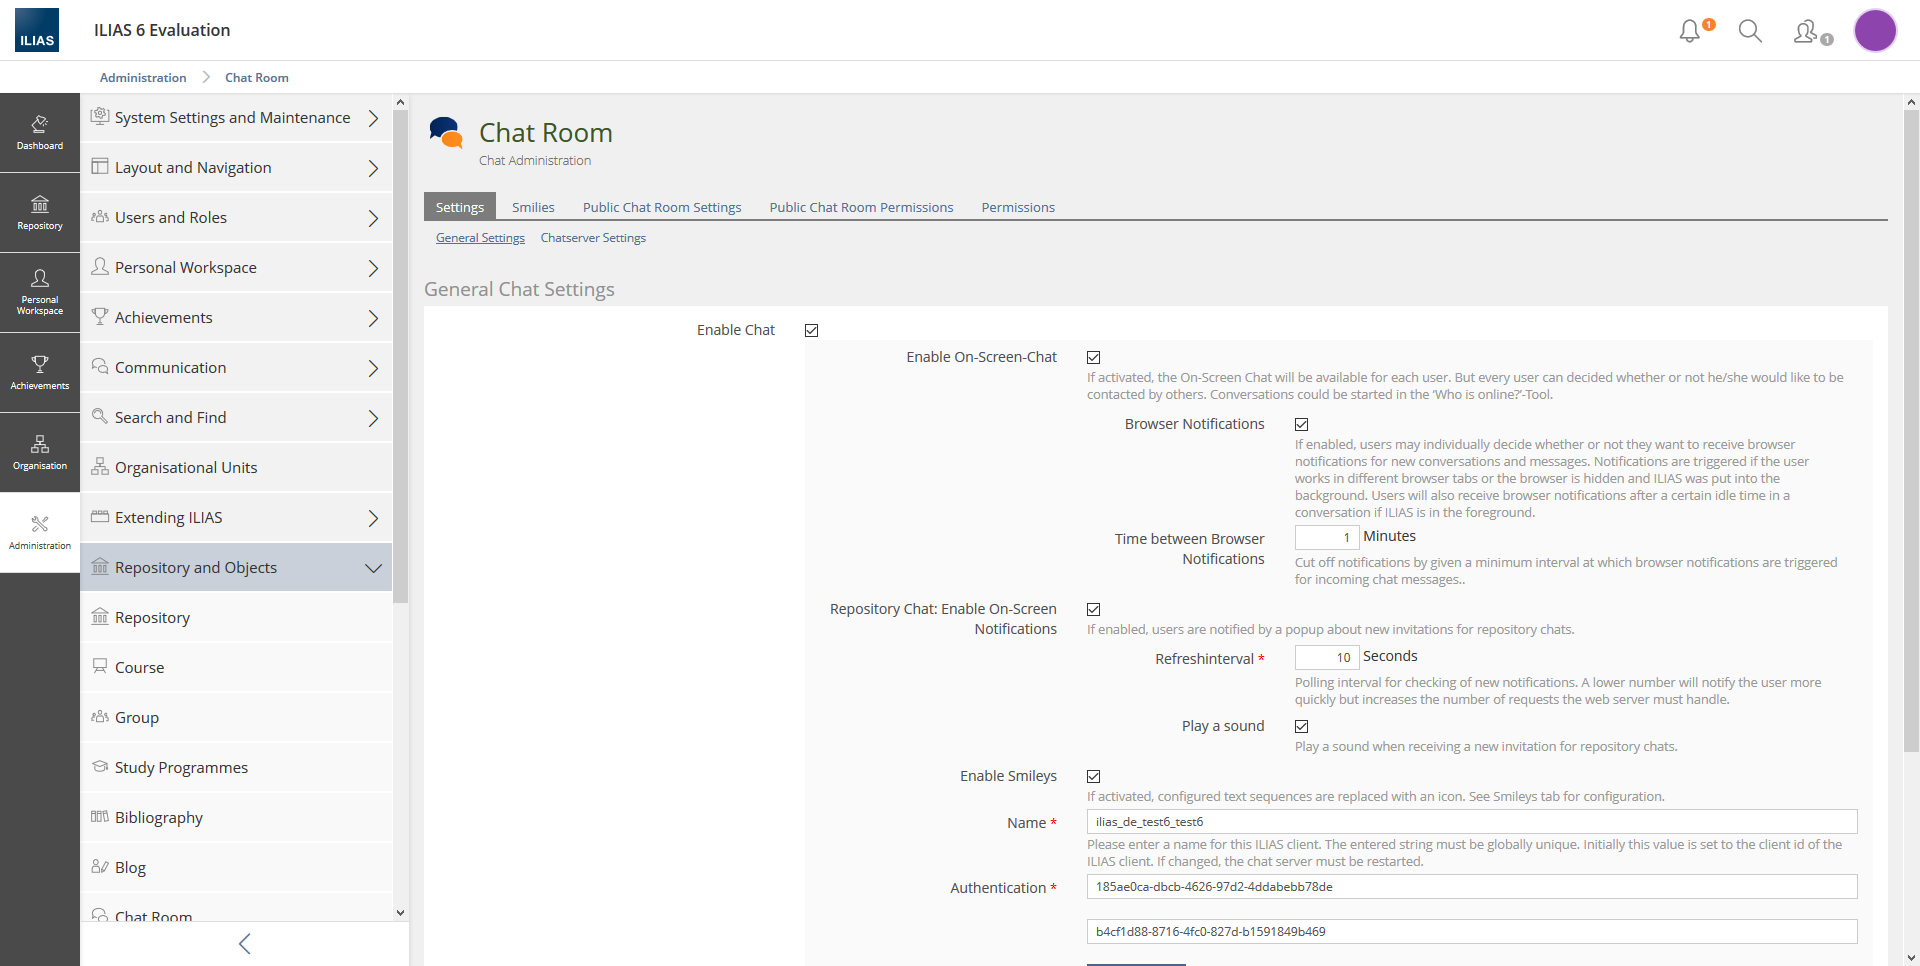Click the search magnifier icon
Image resolution: width=1920 pixels, height=966 pixels.
click(x=1750, y=31)
